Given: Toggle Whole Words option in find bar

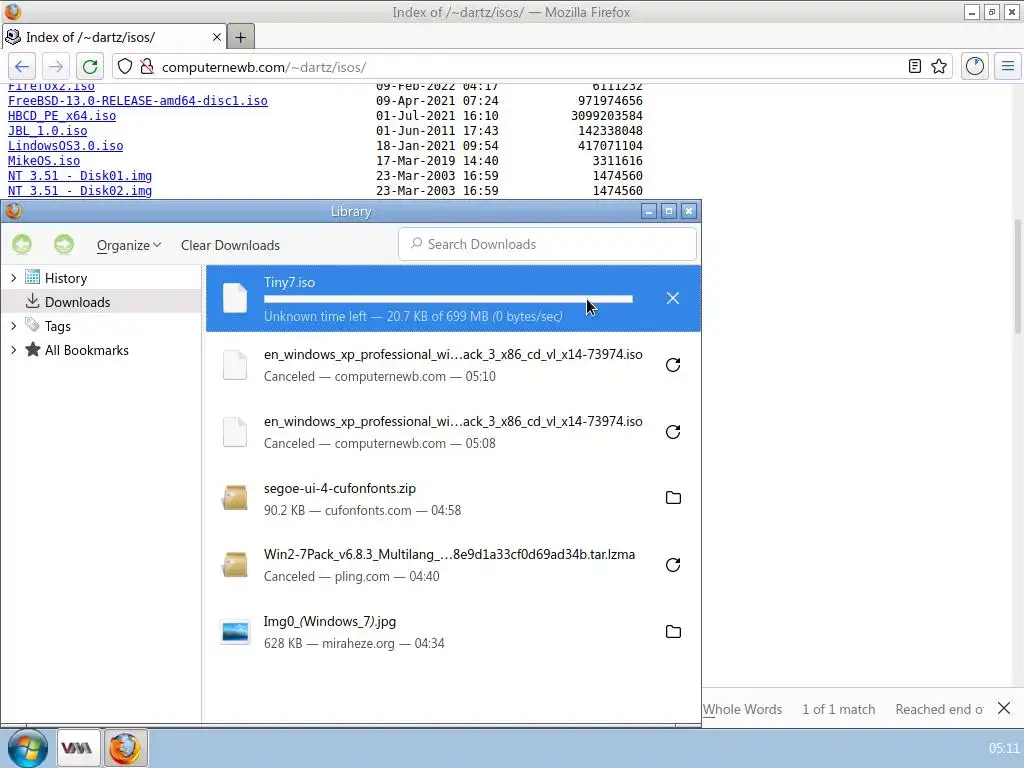Looking at the screenshot, I should [743, 709].
